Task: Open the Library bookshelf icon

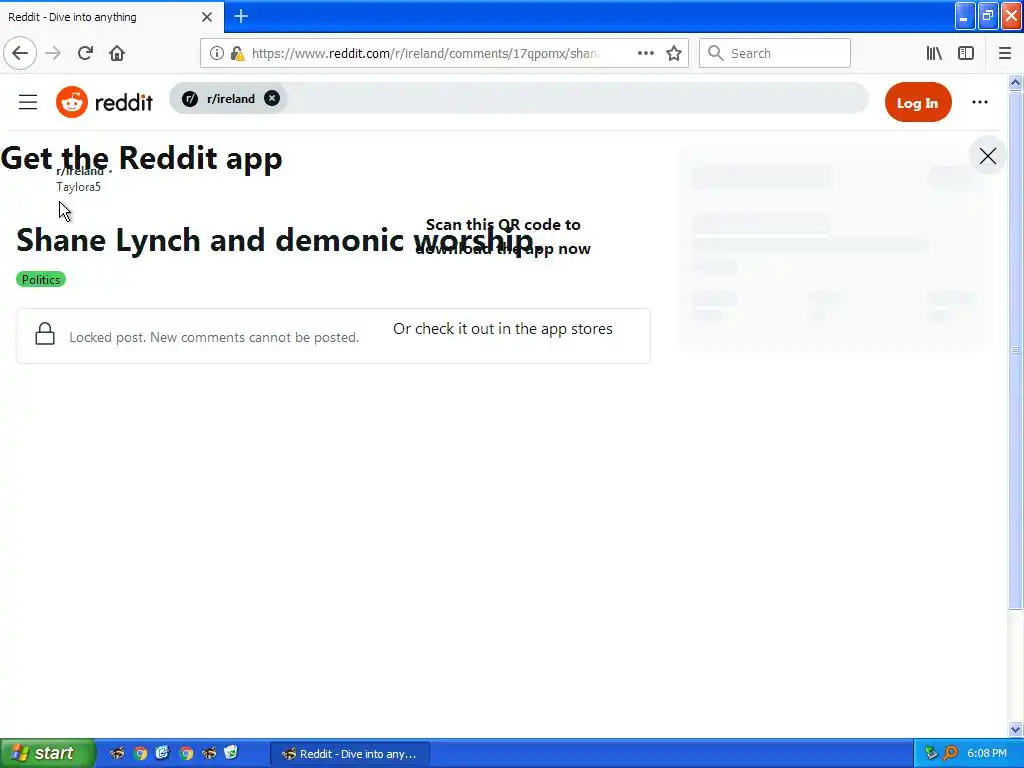Action: [x=934, y=53]
